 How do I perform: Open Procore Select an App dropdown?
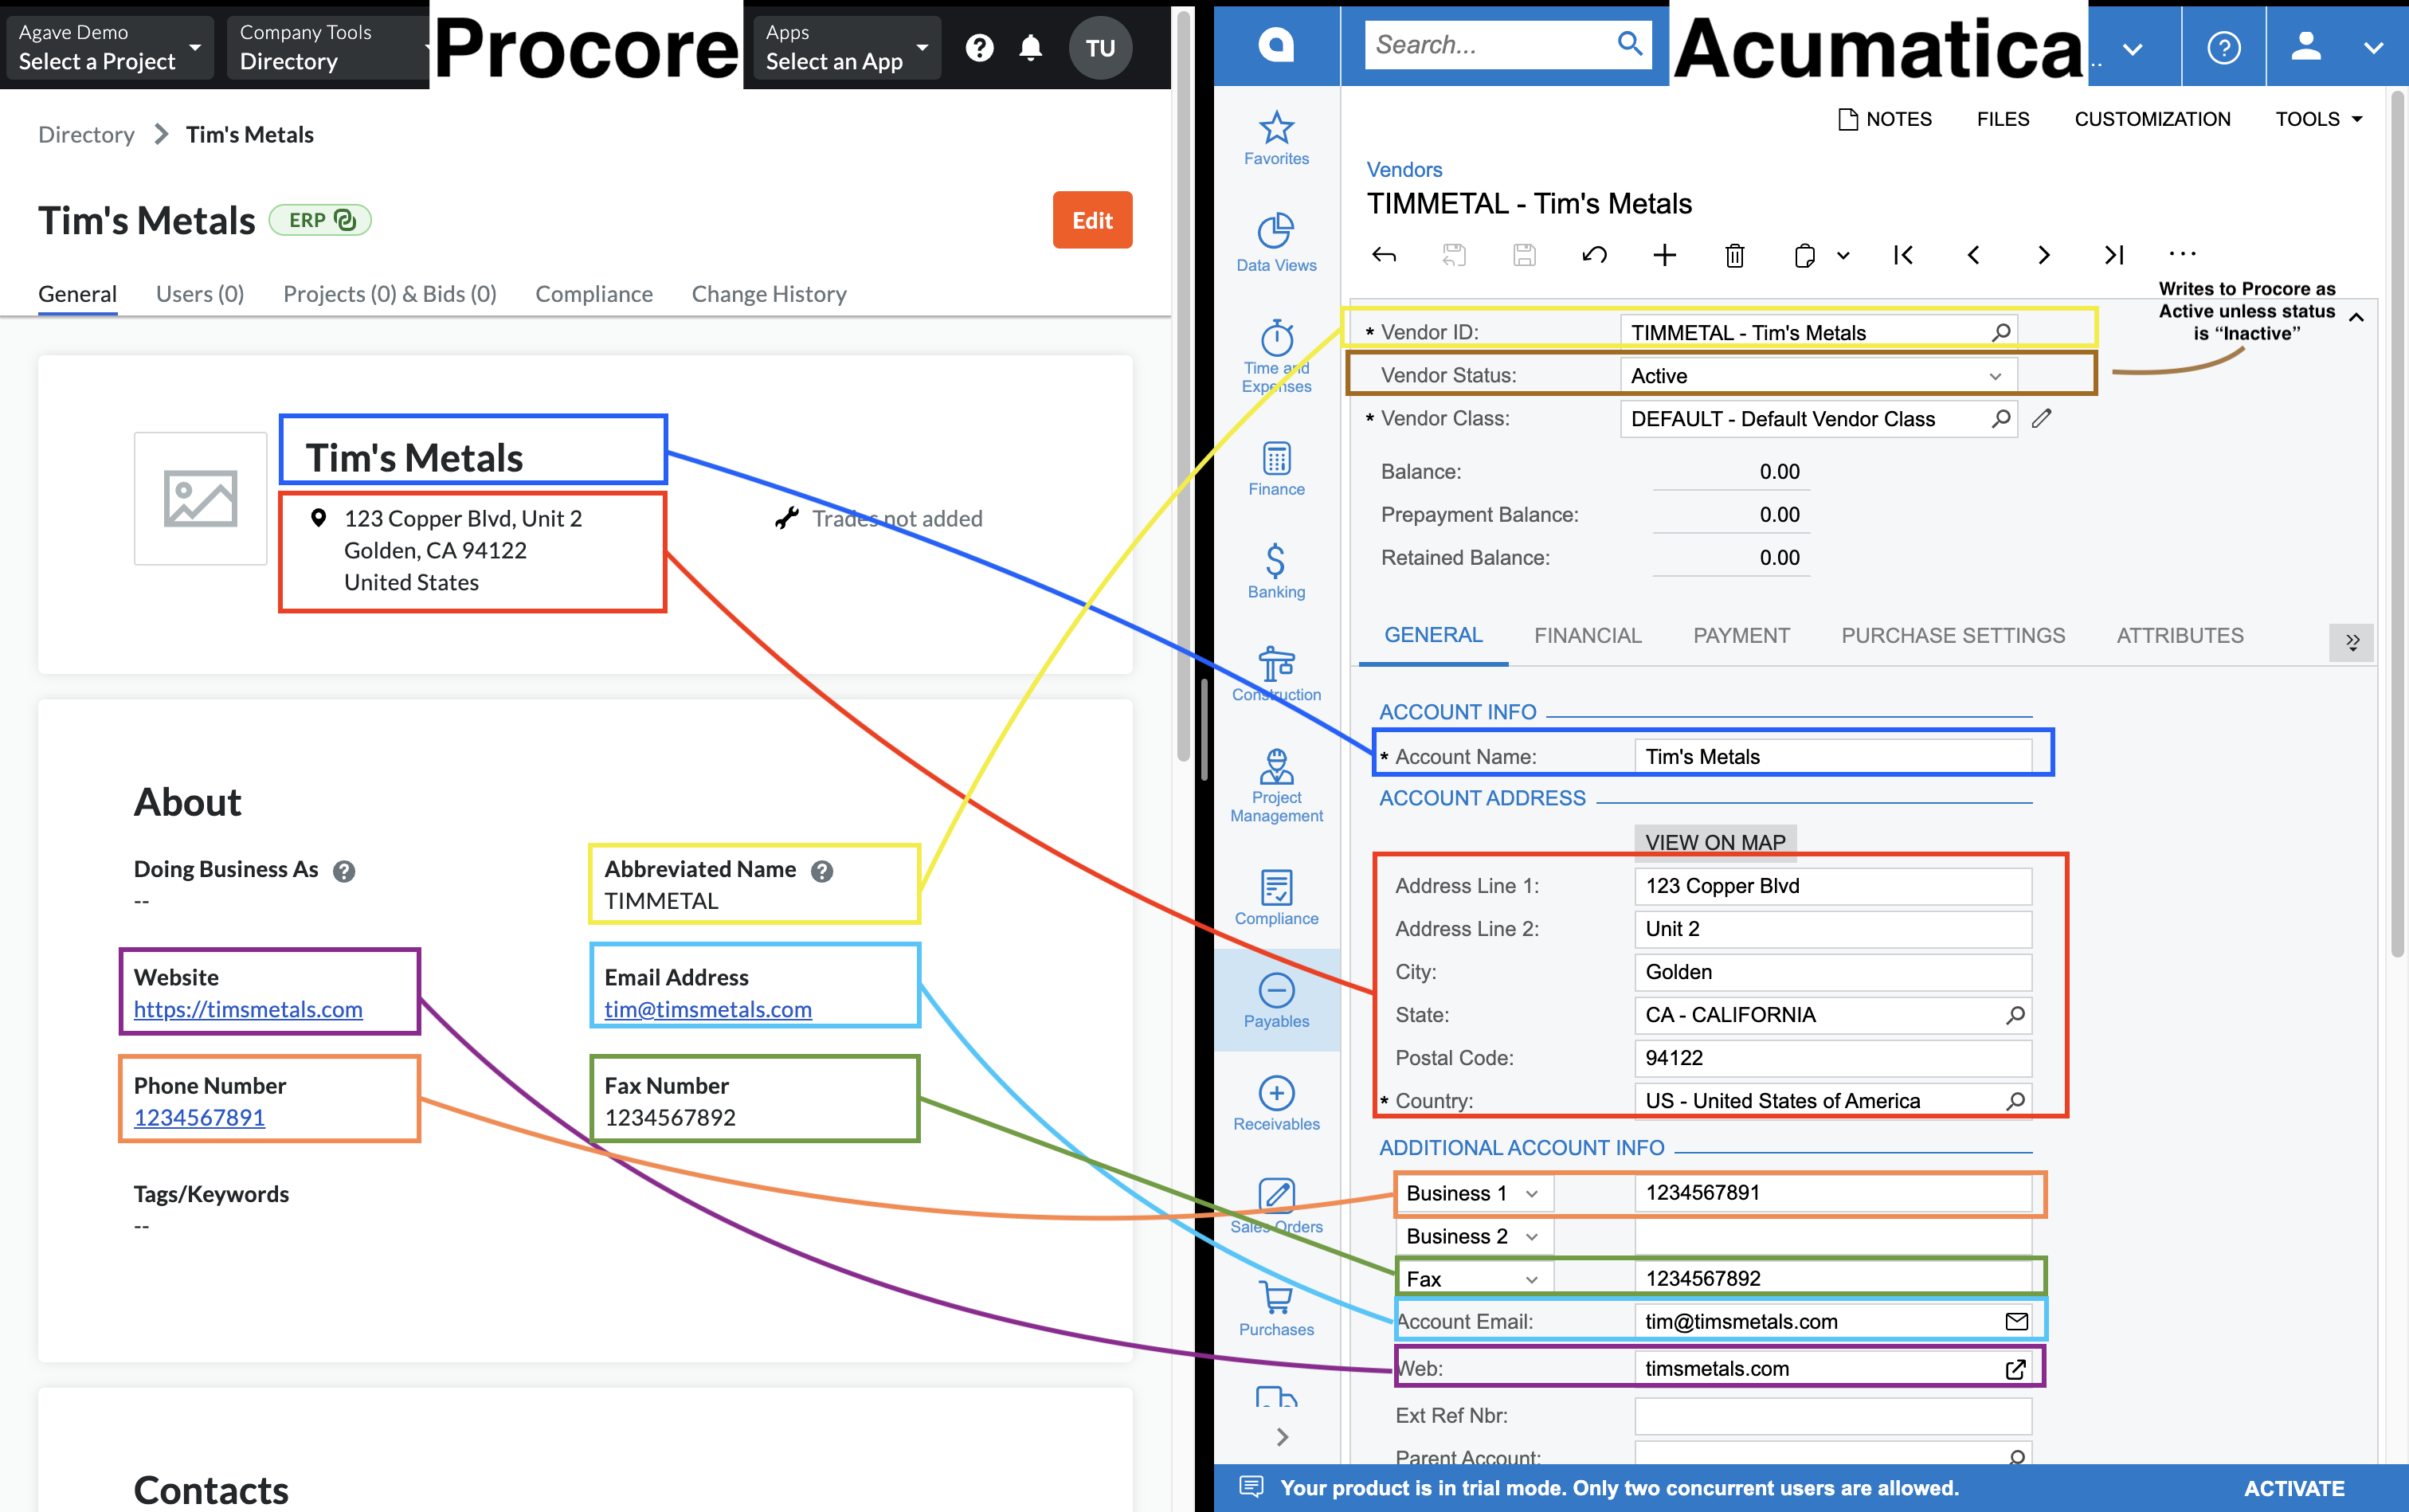pyautogui.click(x=847, y=47)
